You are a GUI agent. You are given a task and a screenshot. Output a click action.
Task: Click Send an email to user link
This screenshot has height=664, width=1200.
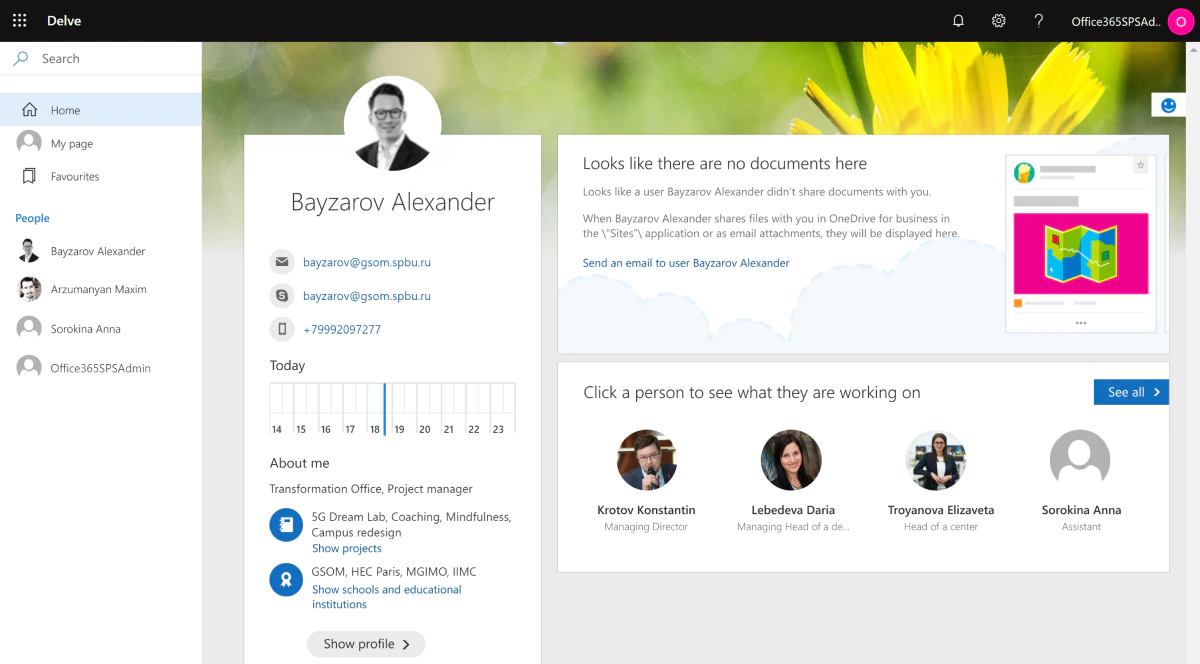[x=686, y=263]
